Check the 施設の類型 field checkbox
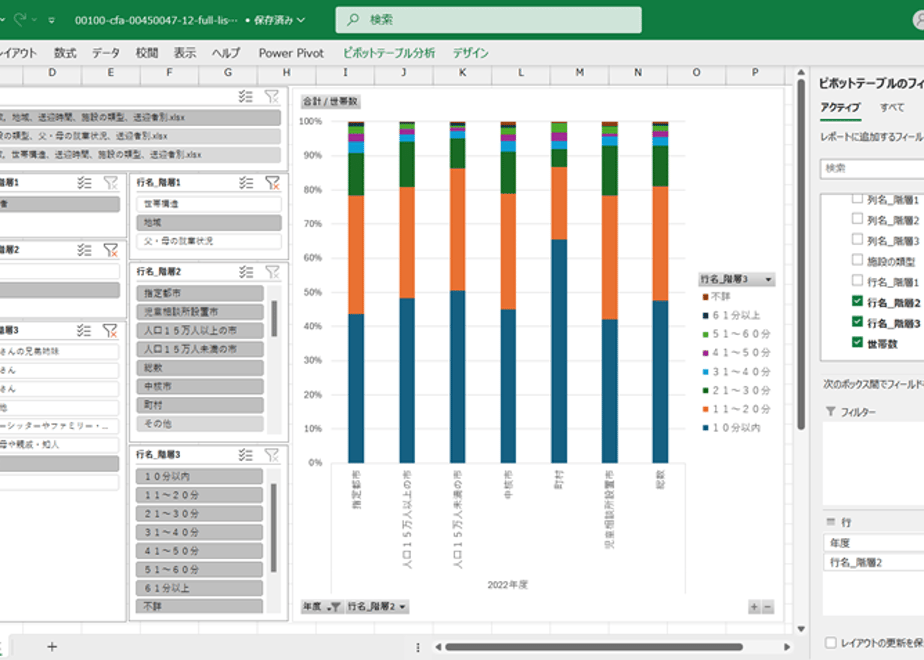Image resolution: width=924 pixels, height=660 pixels. point(857,260)
